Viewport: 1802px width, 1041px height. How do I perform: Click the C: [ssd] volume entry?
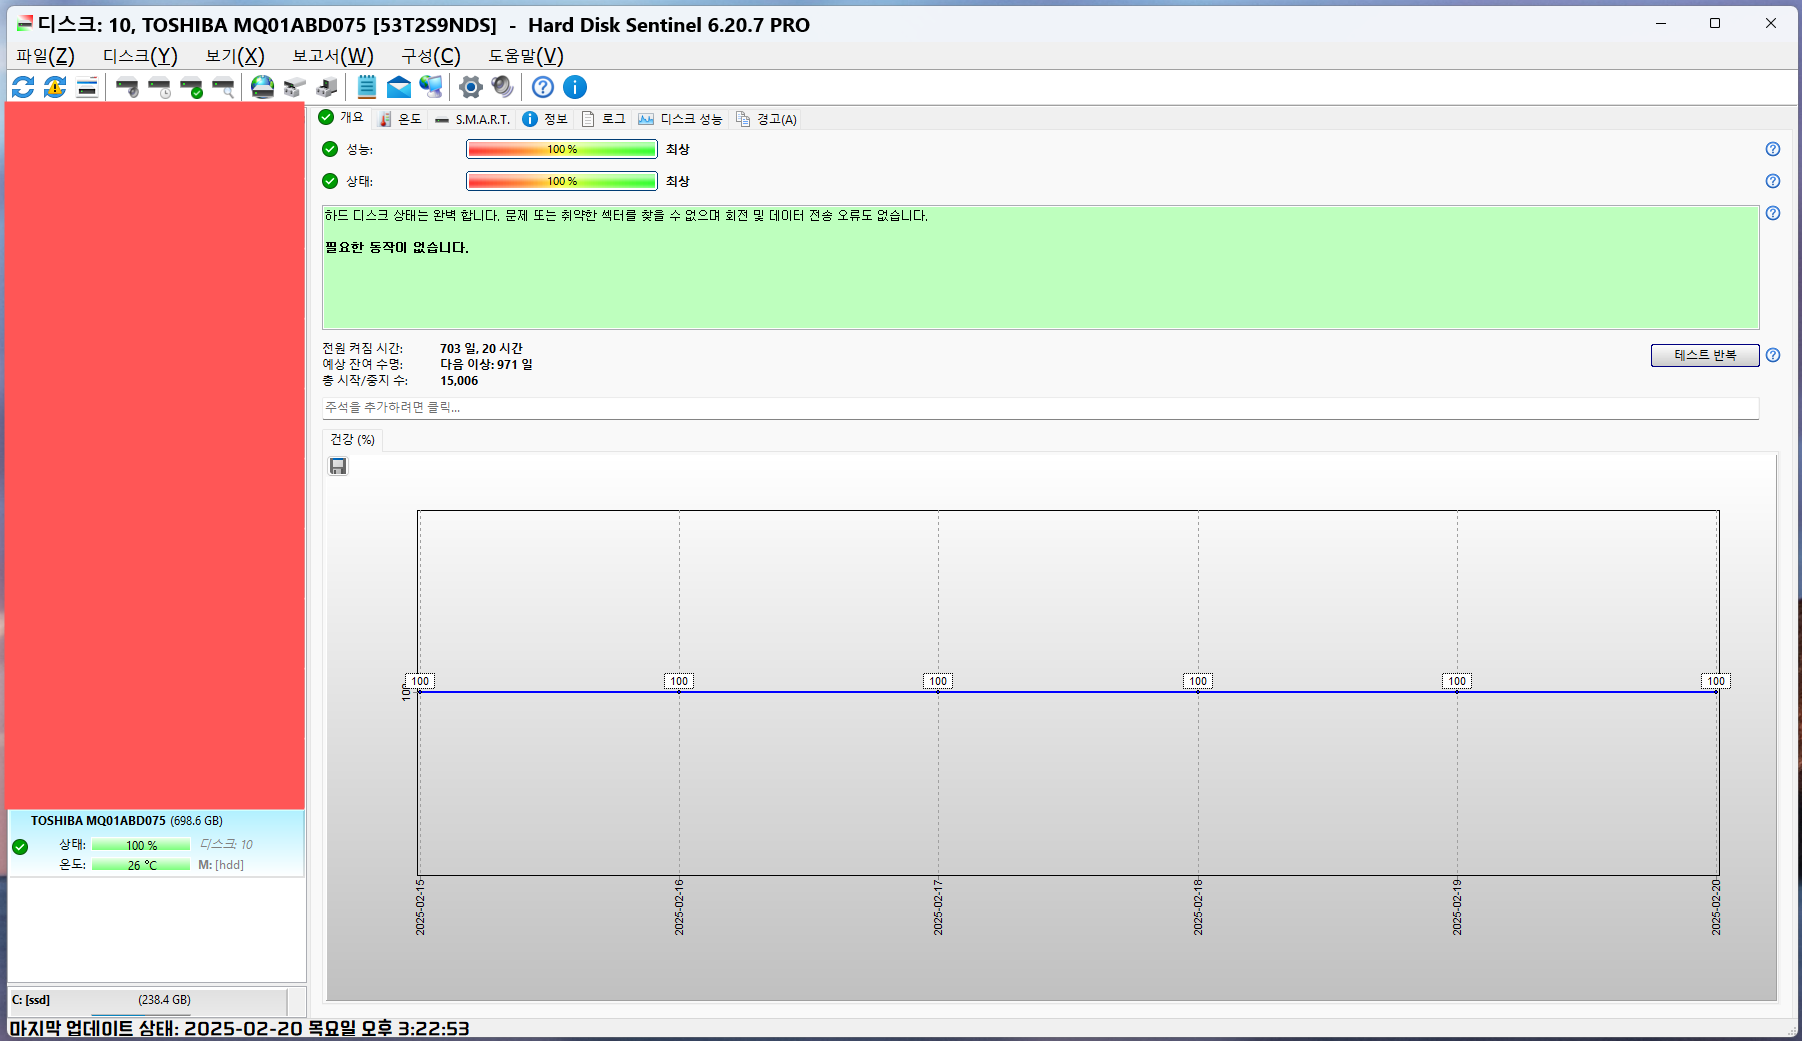[x=148, y=1000]
